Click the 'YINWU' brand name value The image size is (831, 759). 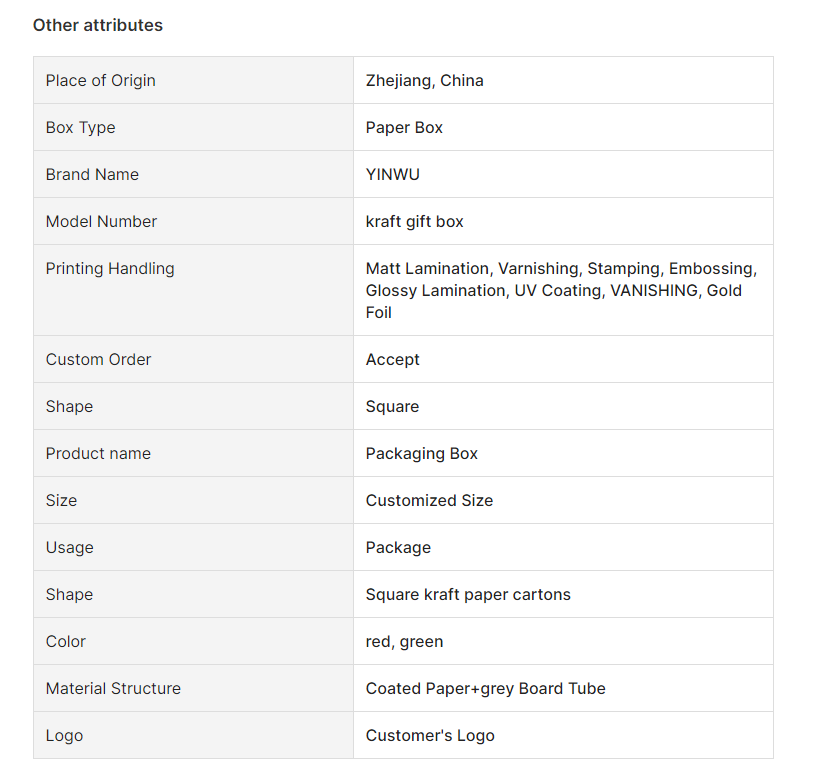pos(393,174)
